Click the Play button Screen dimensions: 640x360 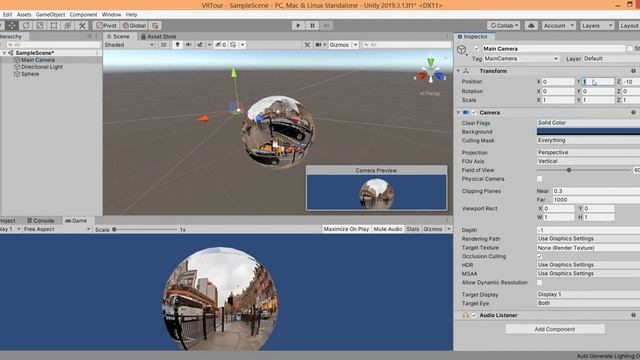[298, 25]
